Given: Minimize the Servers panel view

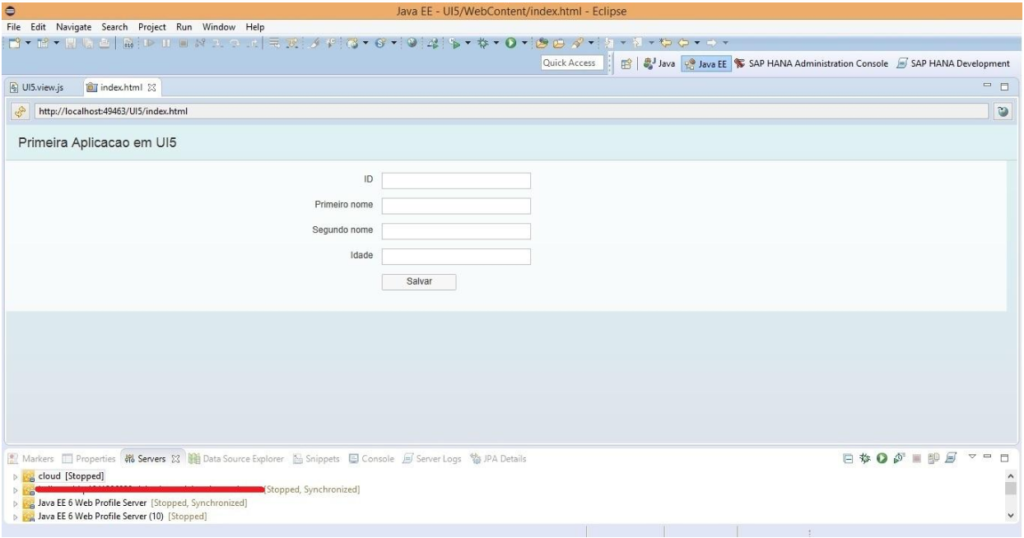Looking at the screenshot, I should (x=987, y=459).
